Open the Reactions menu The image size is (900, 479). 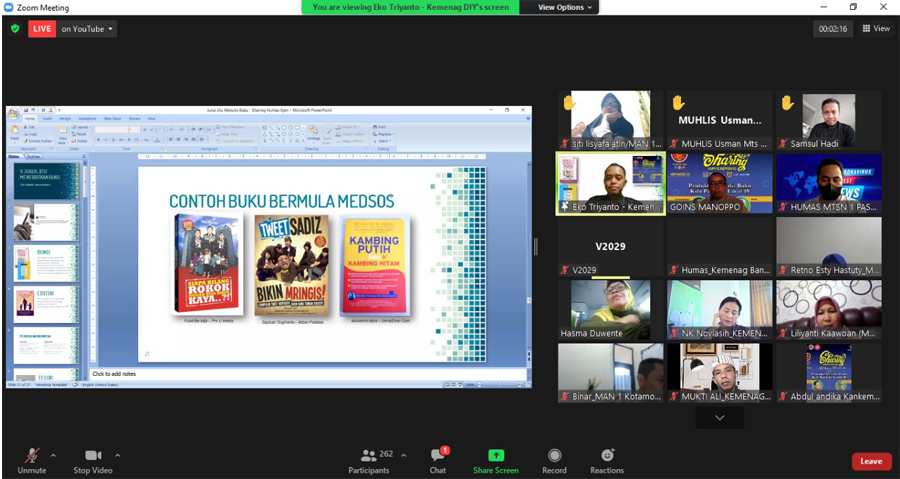(607, 456)
